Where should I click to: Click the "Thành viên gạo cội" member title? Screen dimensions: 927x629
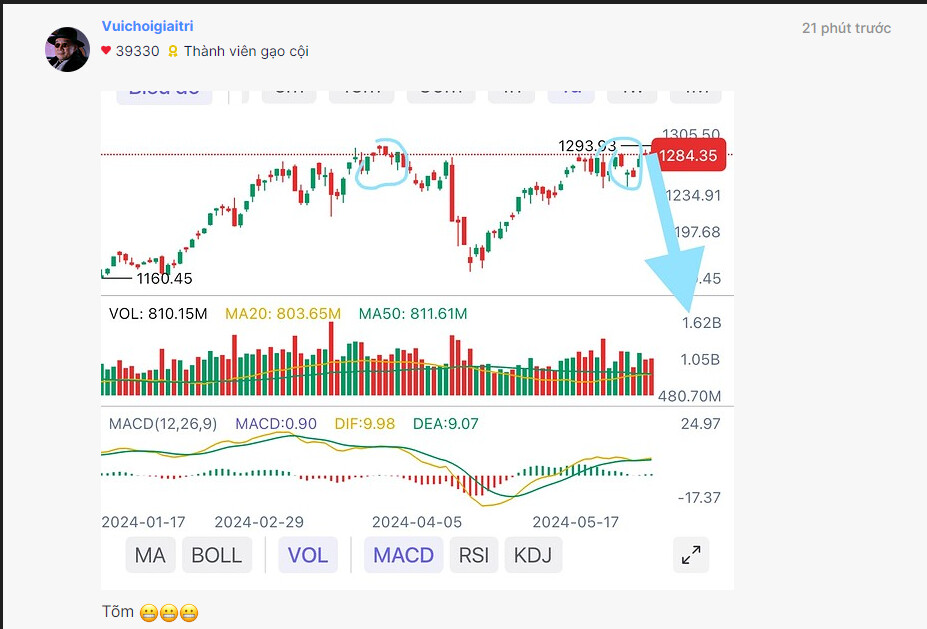[x=246, y=51]
